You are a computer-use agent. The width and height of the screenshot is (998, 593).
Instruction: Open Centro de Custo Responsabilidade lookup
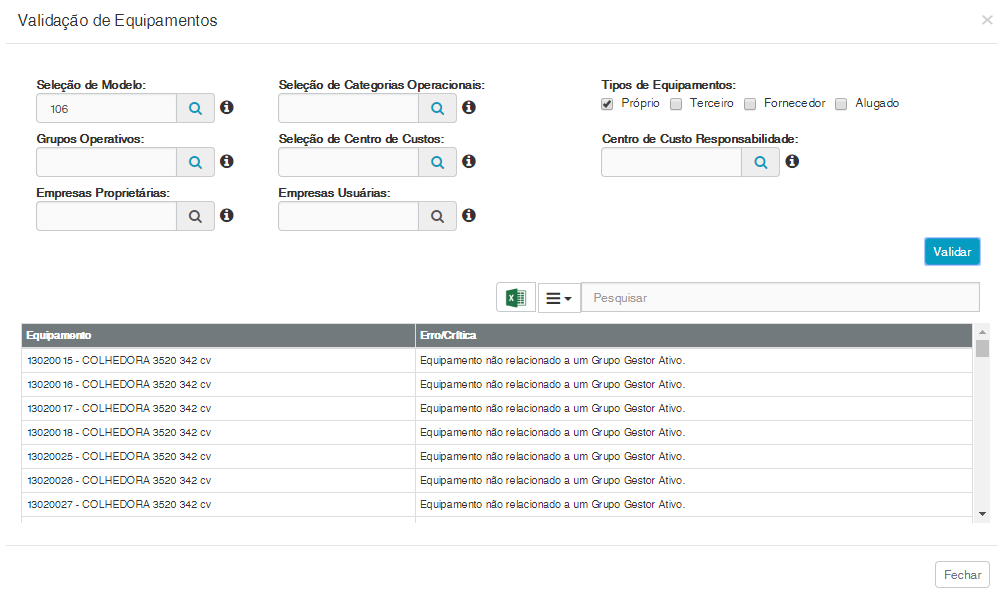pos(760,162)
